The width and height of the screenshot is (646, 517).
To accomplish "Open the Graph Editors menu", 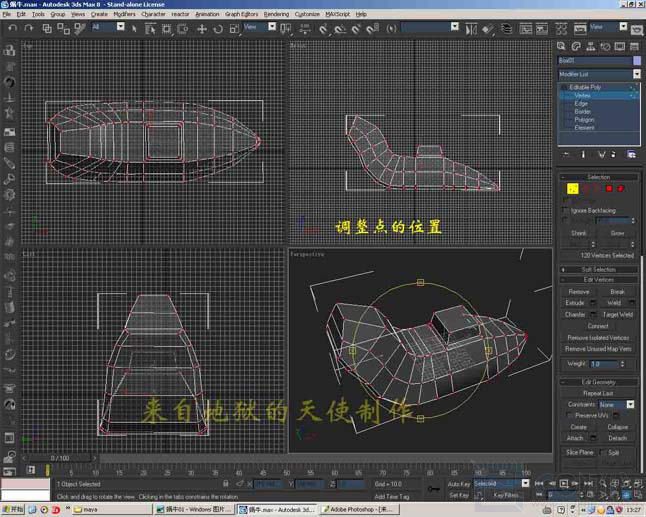I will click(x=241, y=14).
